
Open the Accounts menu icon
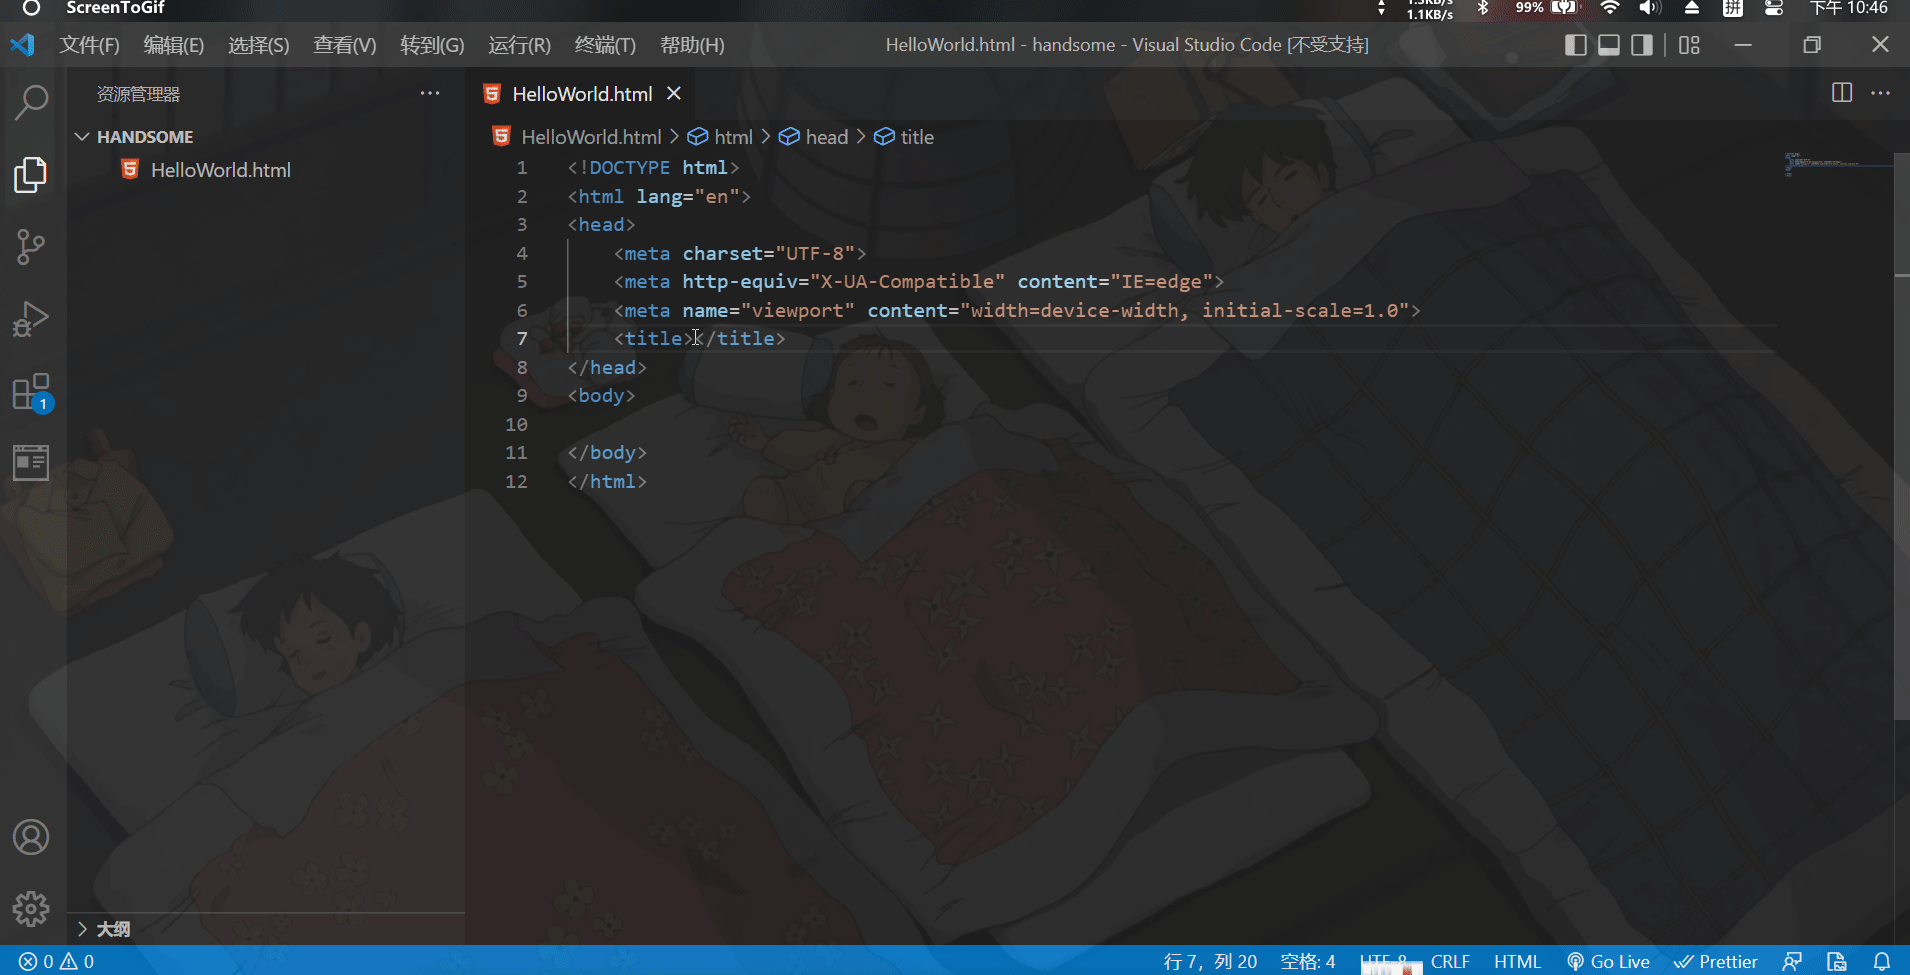click(x=31, y=837)
